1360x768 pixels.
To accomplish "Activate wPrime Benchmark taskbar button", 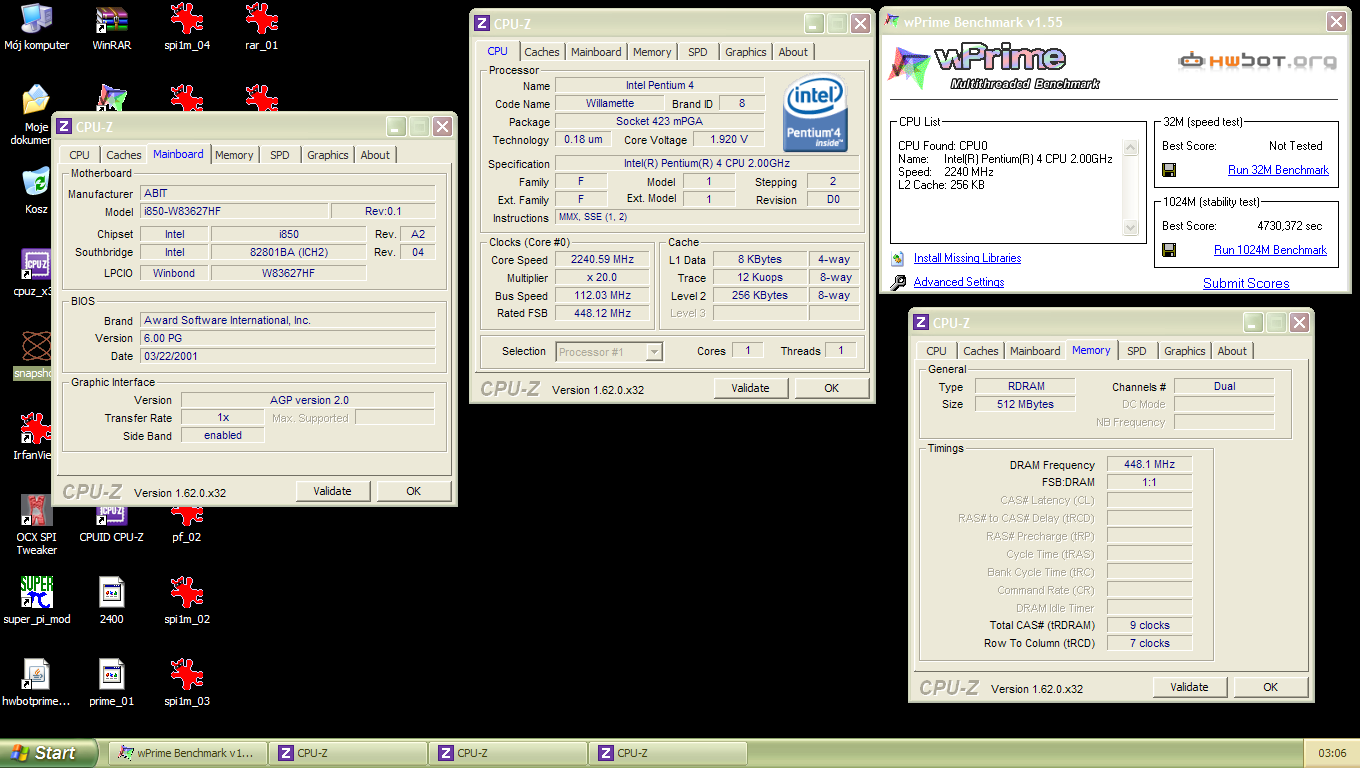I will coord(187,753).
